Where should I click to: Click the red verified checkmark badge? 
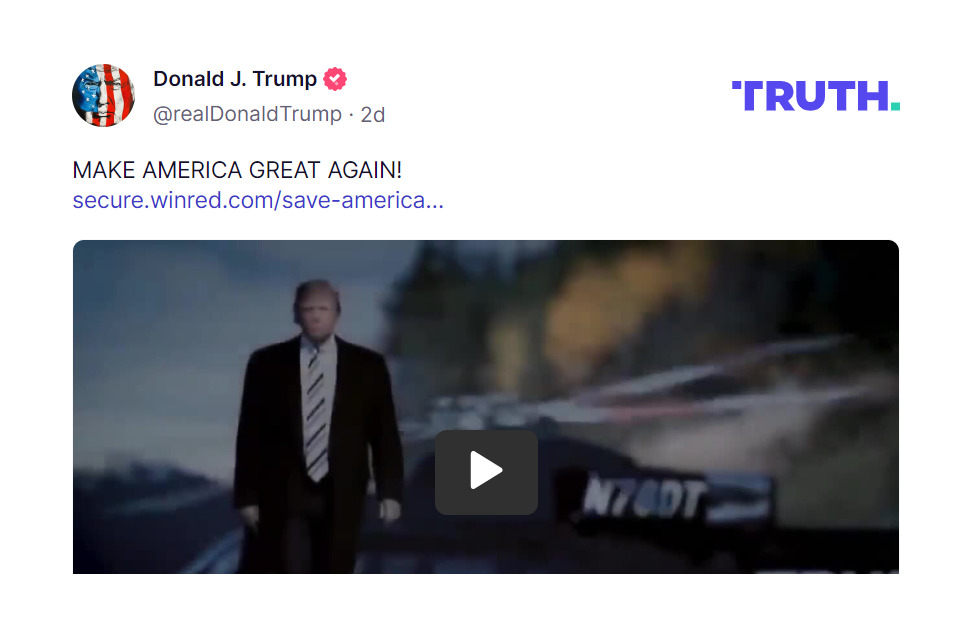[x=335, y=79]
